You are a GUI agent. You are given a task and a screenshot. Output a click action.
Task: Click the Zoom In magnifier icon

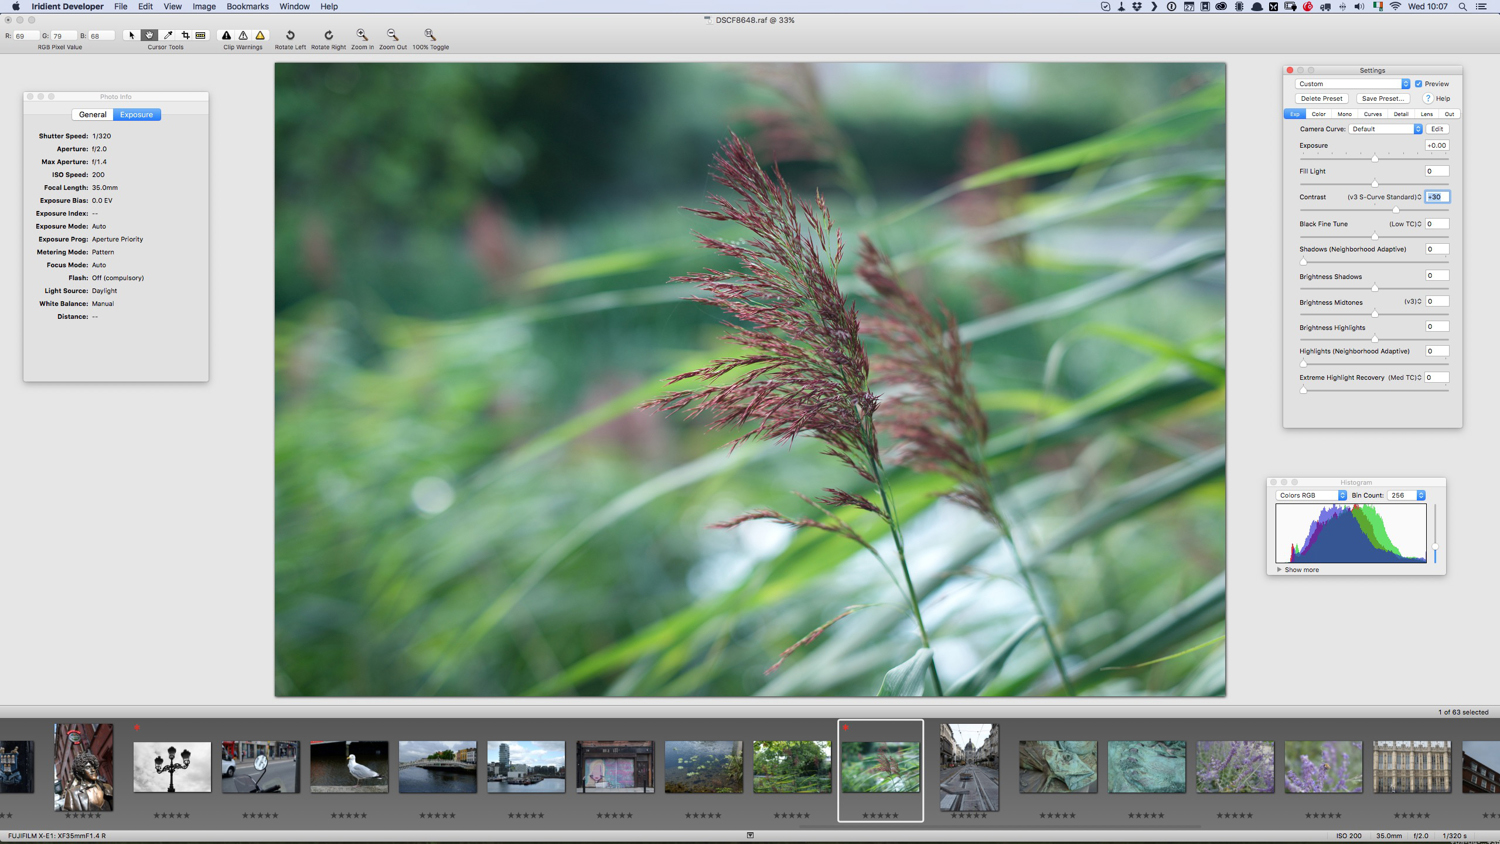[362, 35]
